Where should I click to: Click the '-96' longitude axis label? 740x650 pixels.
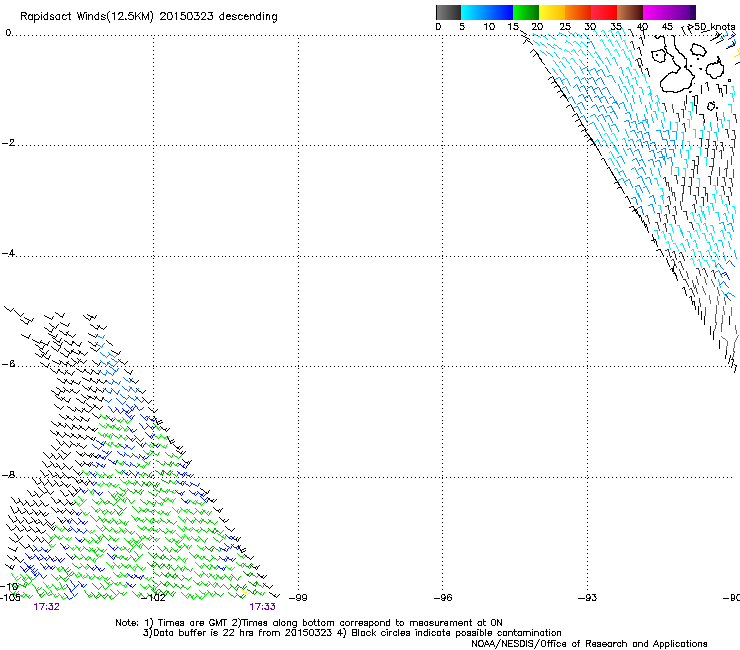pyautogui.click(x=443, y=598)
